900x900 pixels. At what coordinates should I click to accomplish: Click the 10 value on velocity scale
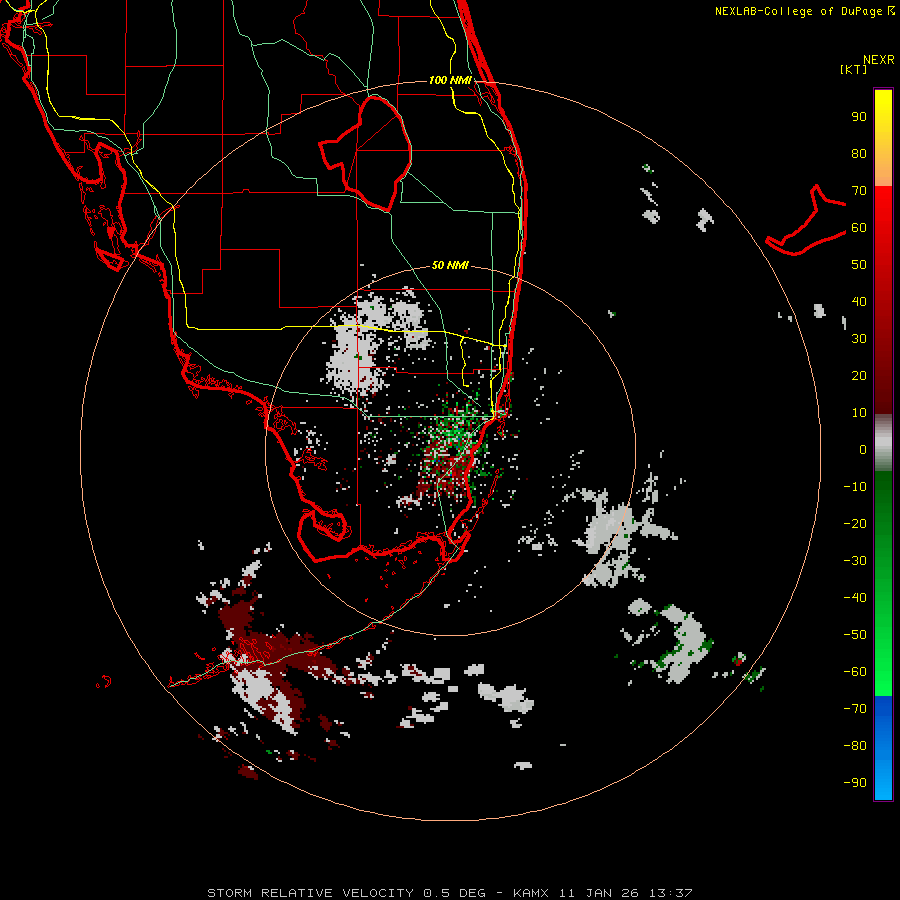[859, 413]
